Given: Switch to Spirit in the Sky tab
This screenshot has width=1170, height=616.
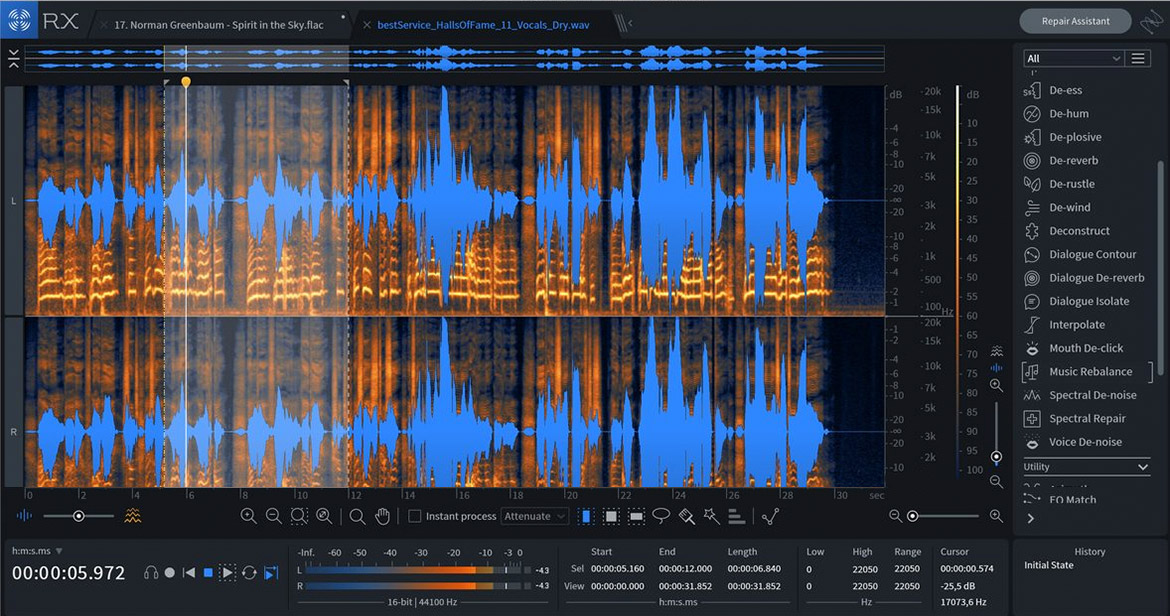Looking at the screenshot, I should point(219,25).
